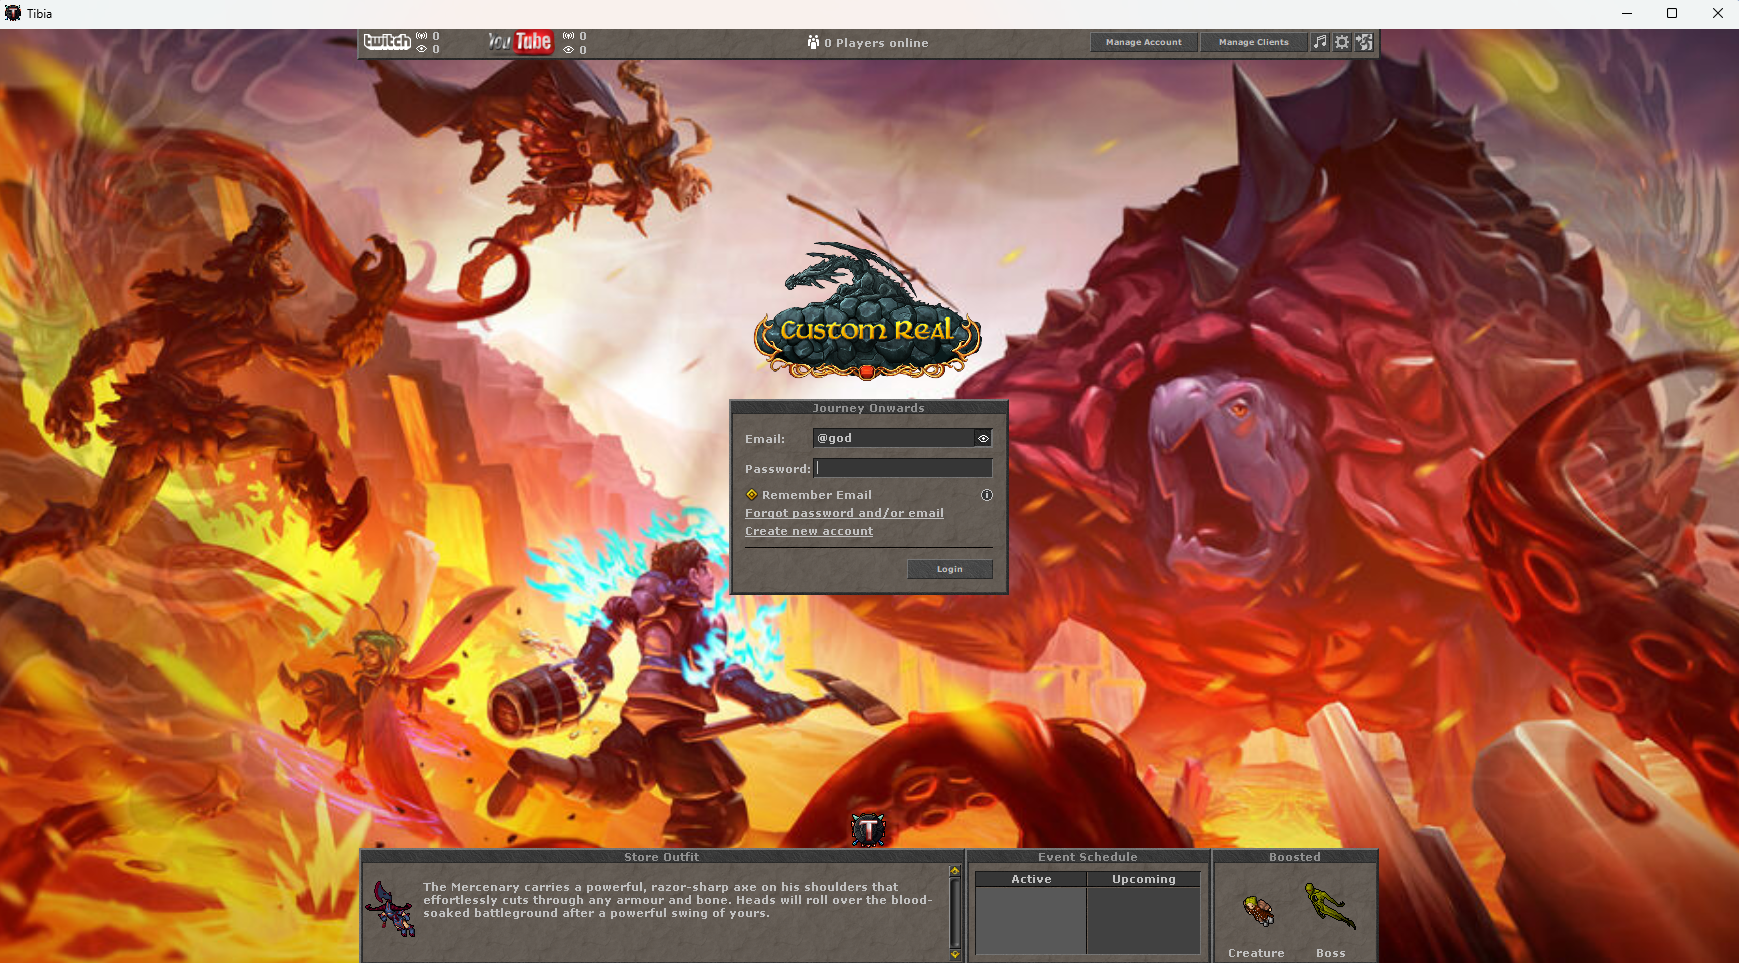
Task: Switch to the Active events column
Action: click(1031, 879)
